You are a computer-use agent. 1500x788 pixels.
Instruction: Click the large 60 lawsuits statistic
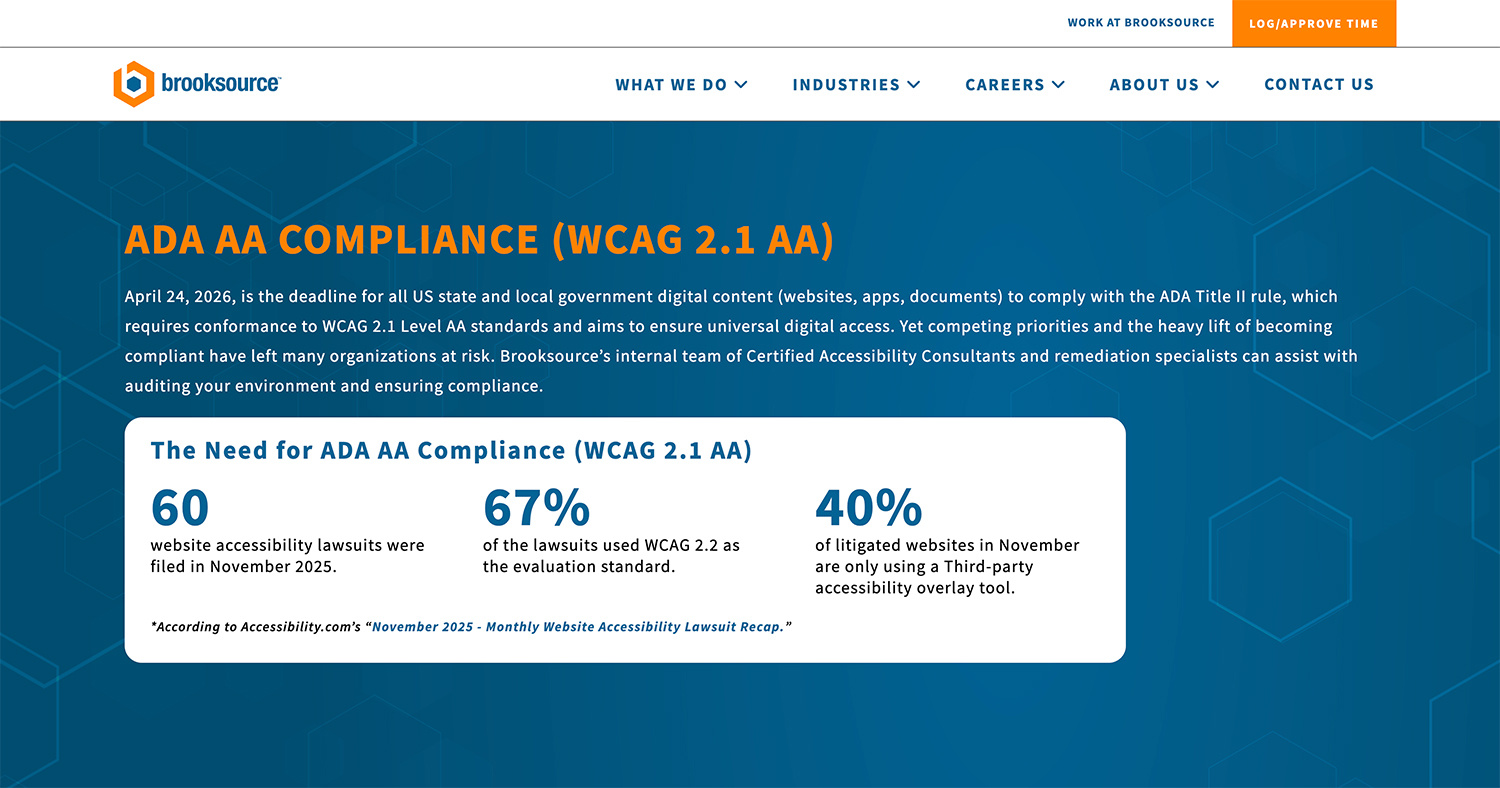click(180, 507)
